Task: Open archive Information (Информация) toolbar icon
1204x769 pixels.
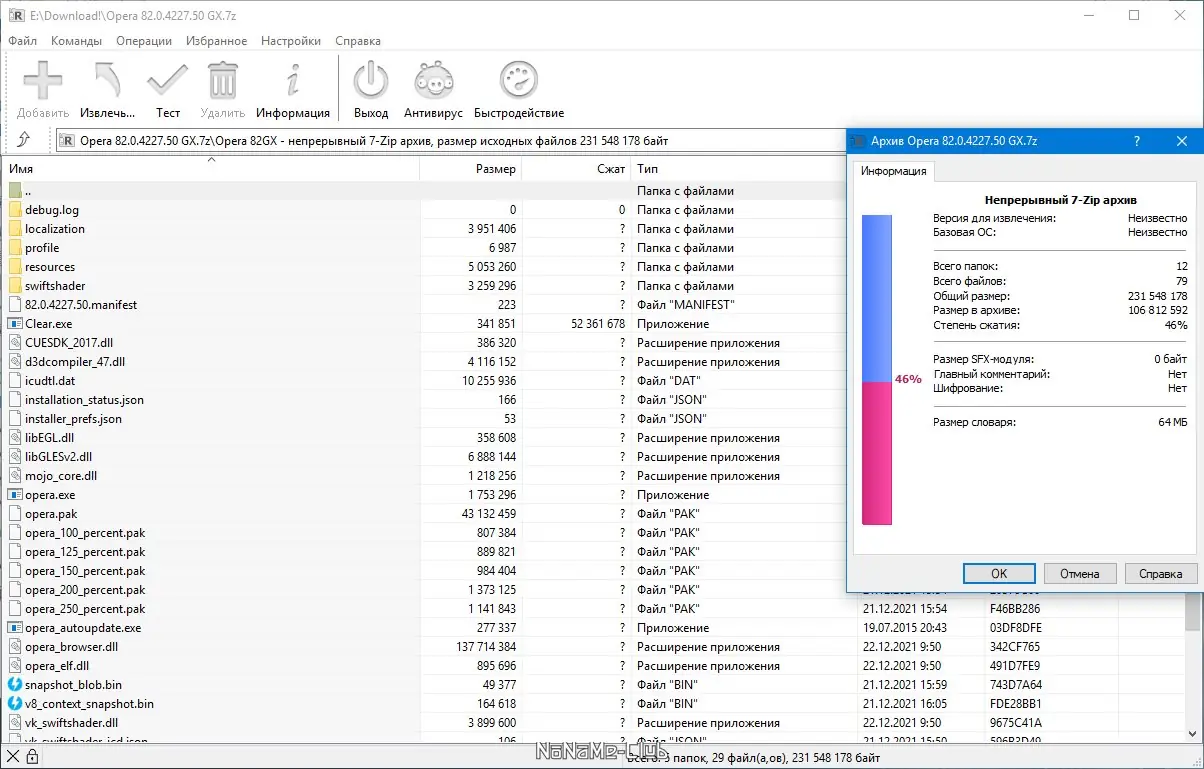Action: click(292, 80)
